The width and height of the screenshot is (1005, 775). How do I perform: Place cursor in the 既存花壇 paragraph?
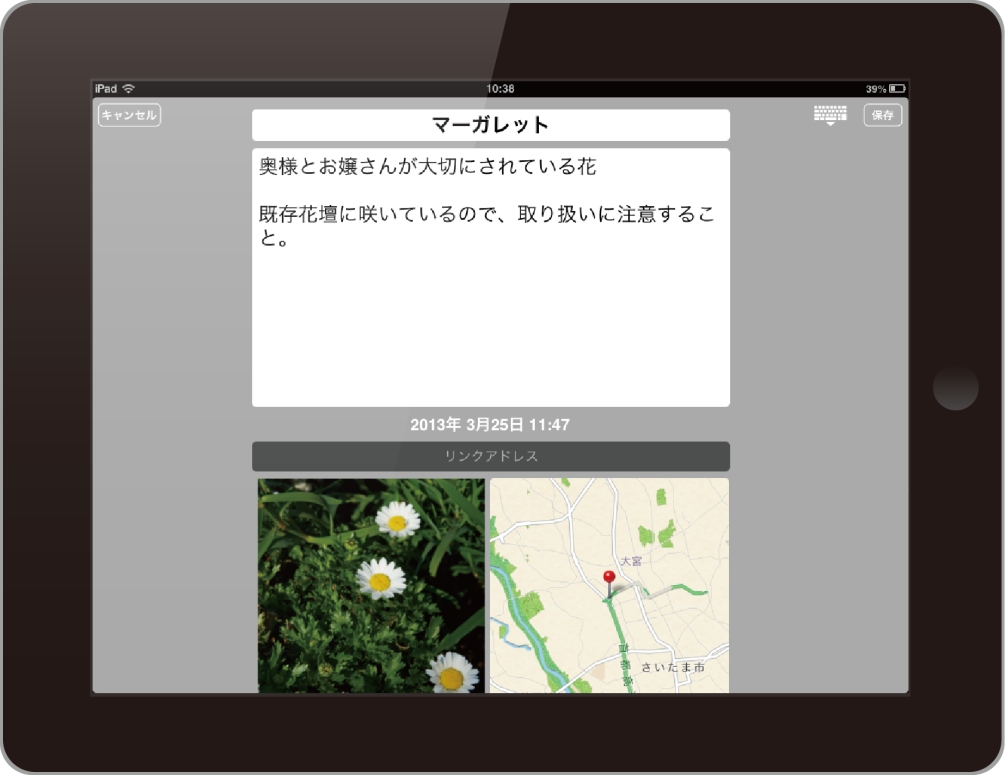[485, 216]
